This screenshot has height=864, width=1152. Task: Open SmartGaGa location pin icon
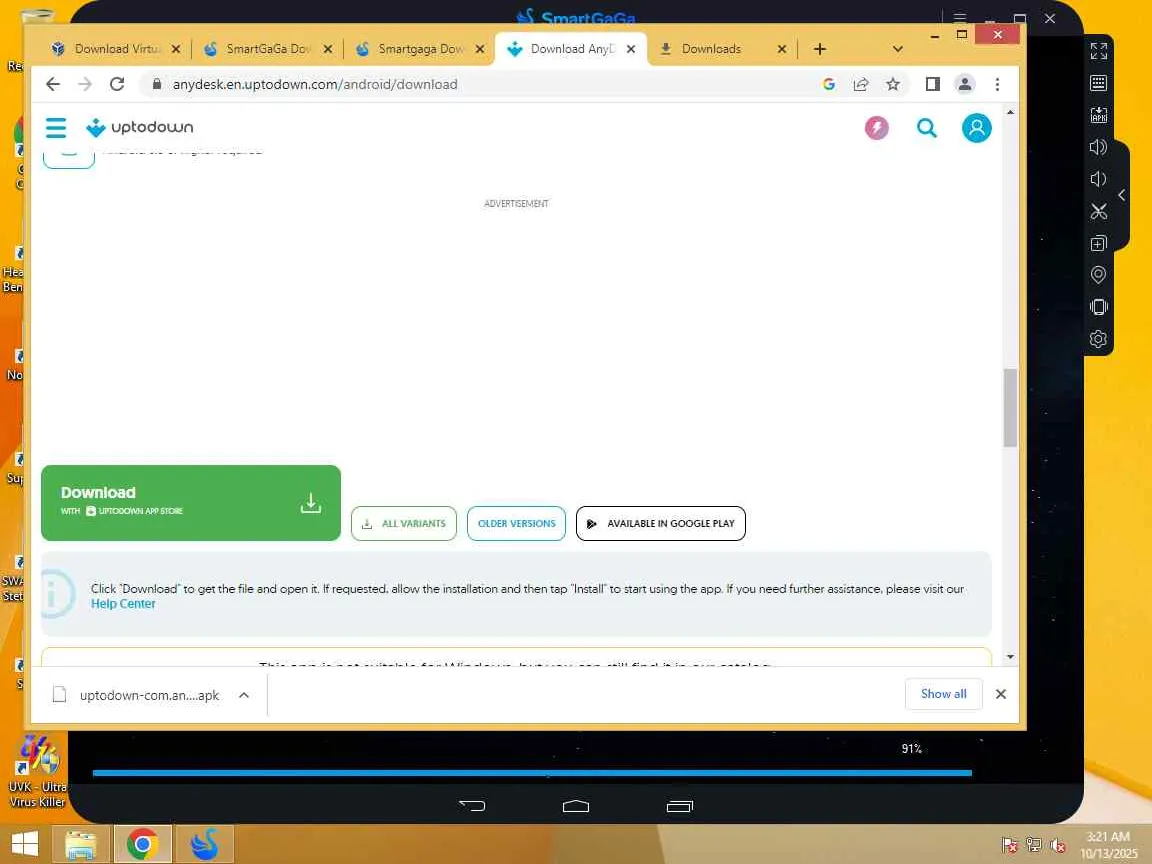[x=1098, y=275]
